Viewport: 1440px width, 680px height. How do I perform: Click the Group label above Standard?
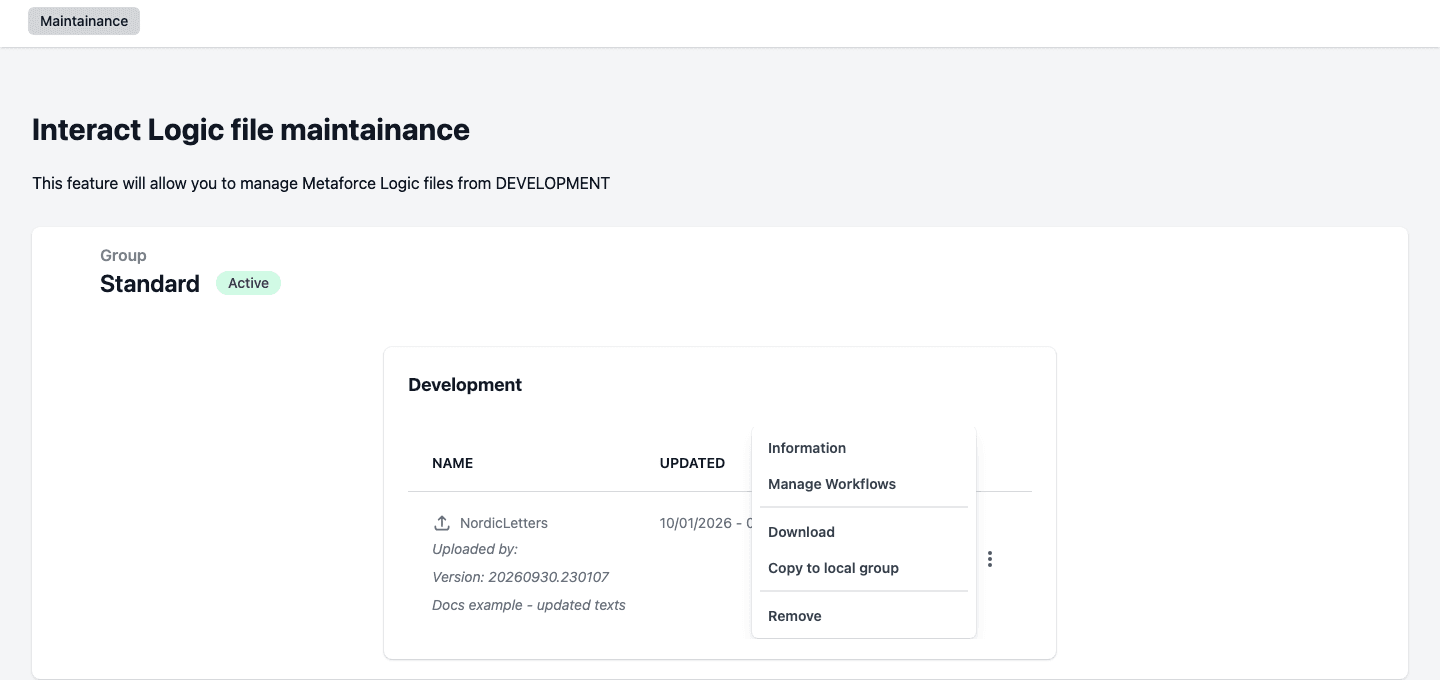(x=123, y=255)
